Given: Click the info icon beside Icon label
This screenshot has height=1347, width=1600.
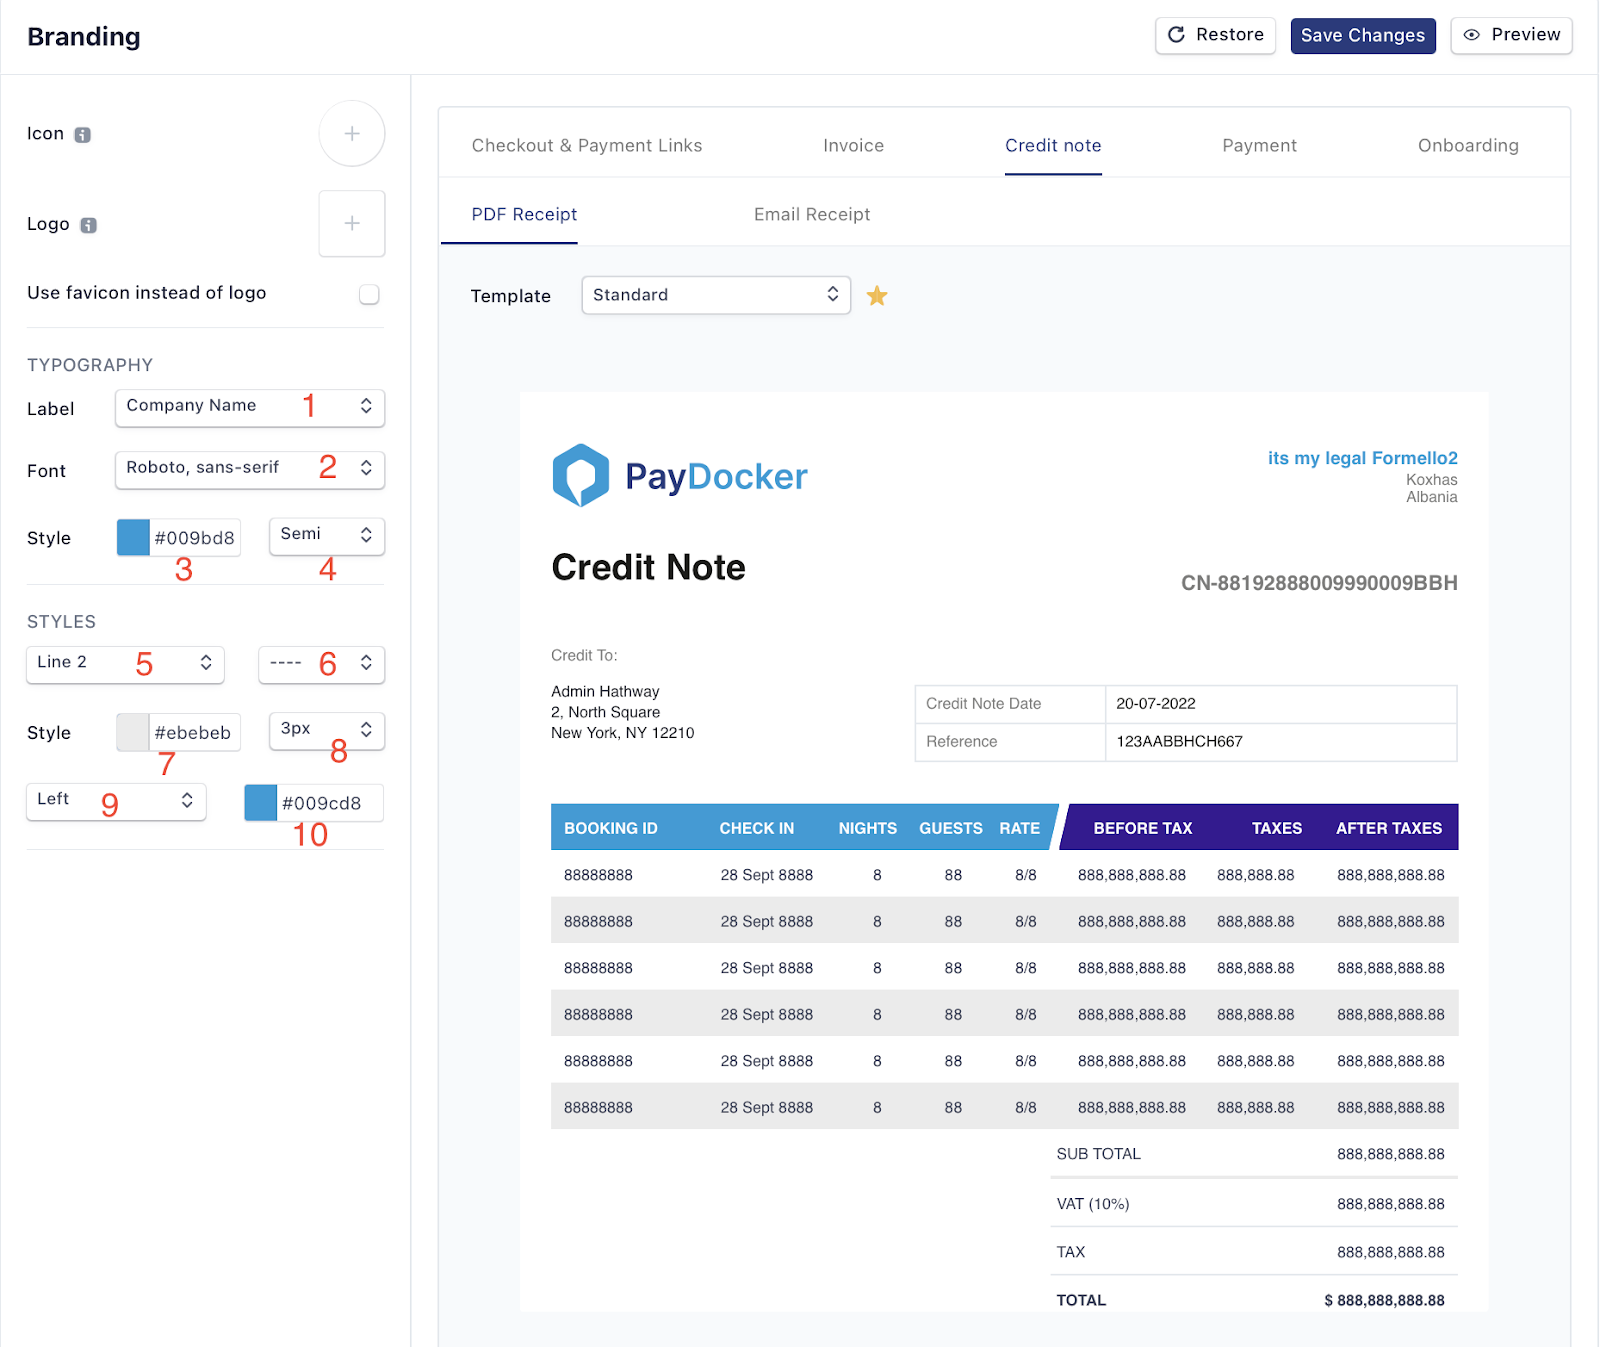Looking at the screenshot, I should click(83, 135).
